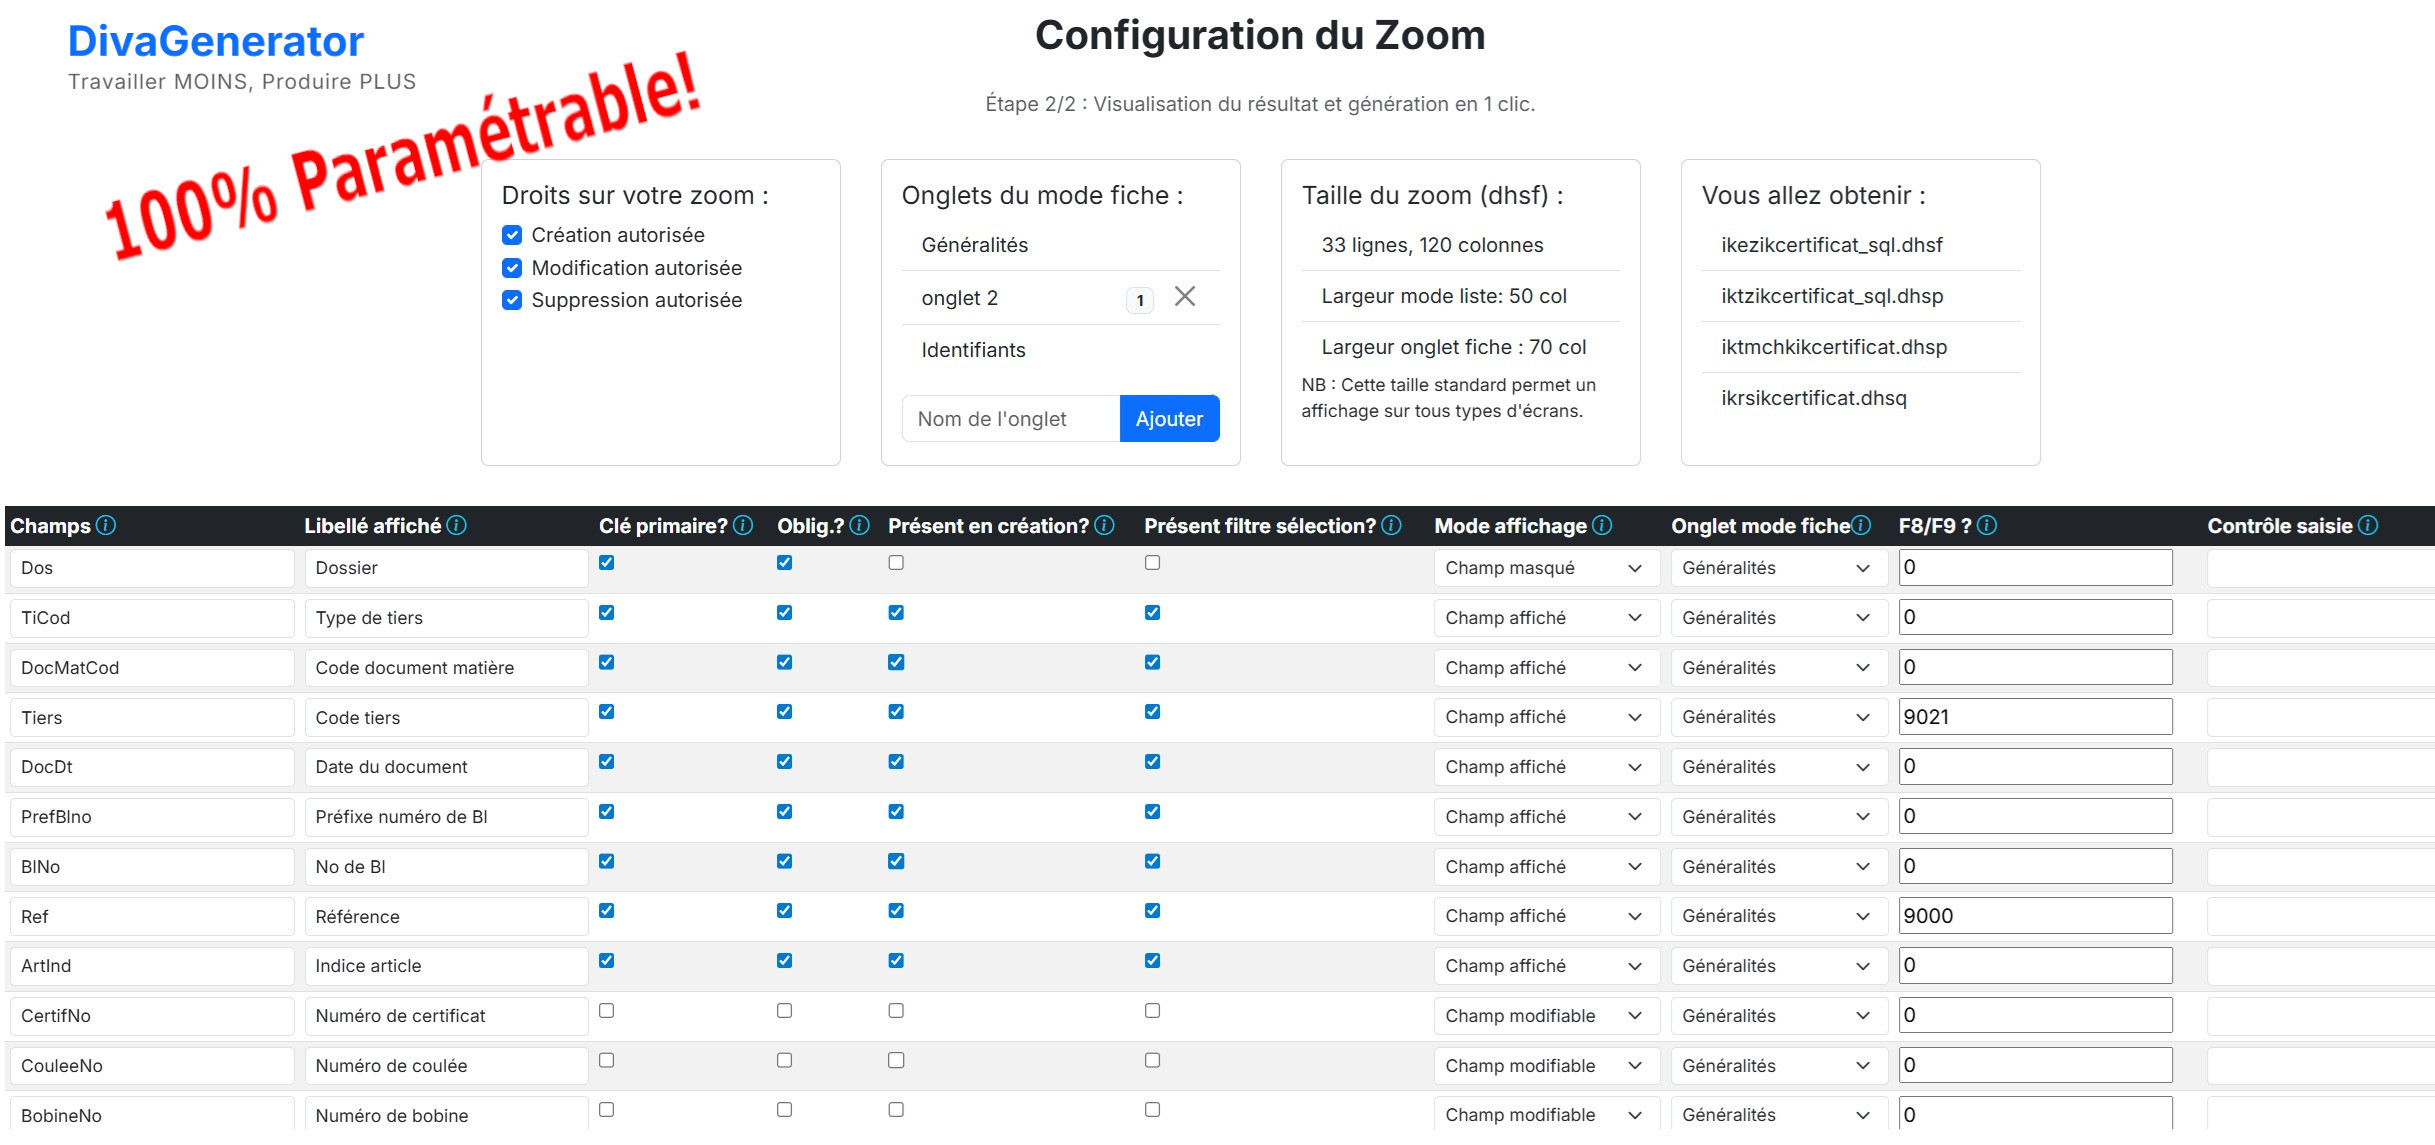Select the Identifiants tab entry
The height and width of the screenshot is (1145, 2435).
[974, 350]
